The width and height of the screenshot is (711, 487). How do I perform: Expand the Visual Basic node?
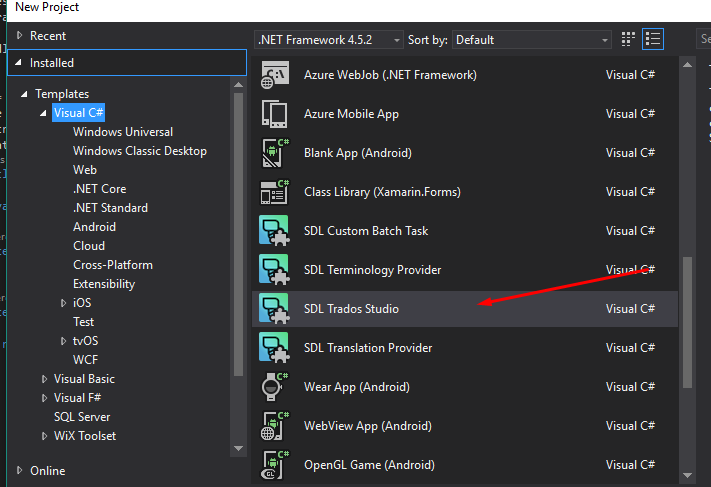44,379
